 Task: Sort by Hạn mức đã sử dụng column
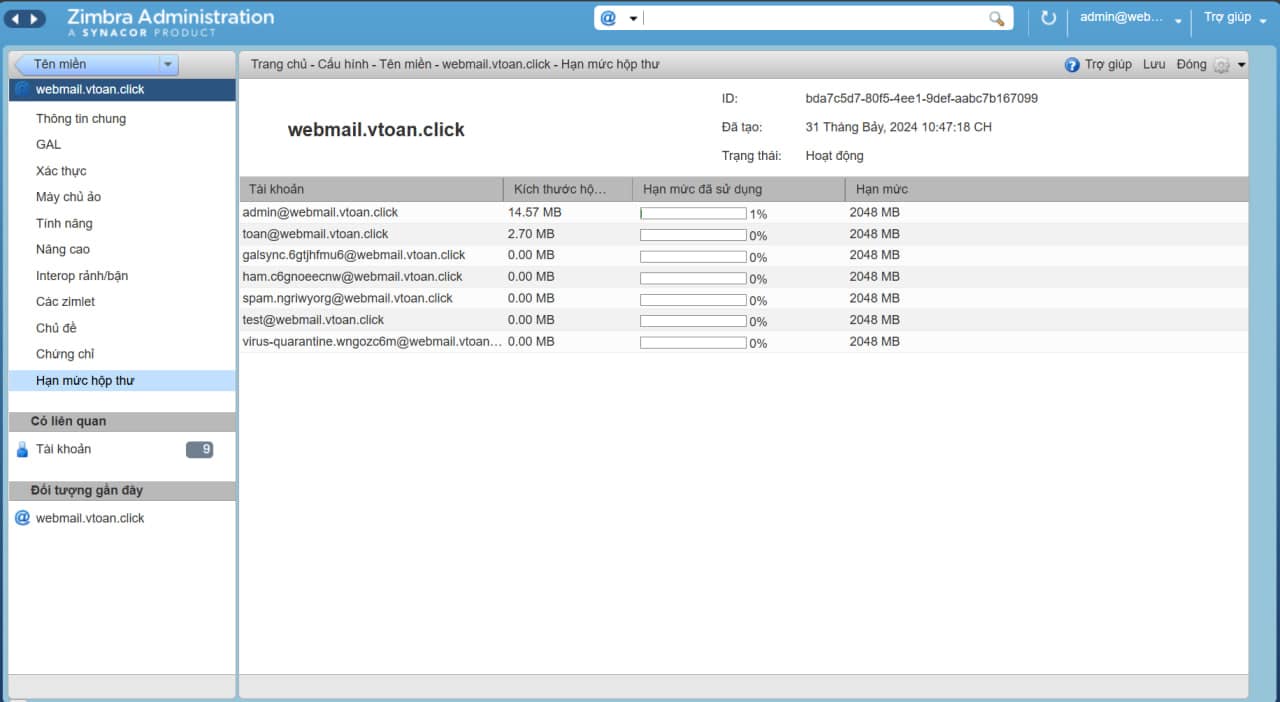tap(739, 189)
